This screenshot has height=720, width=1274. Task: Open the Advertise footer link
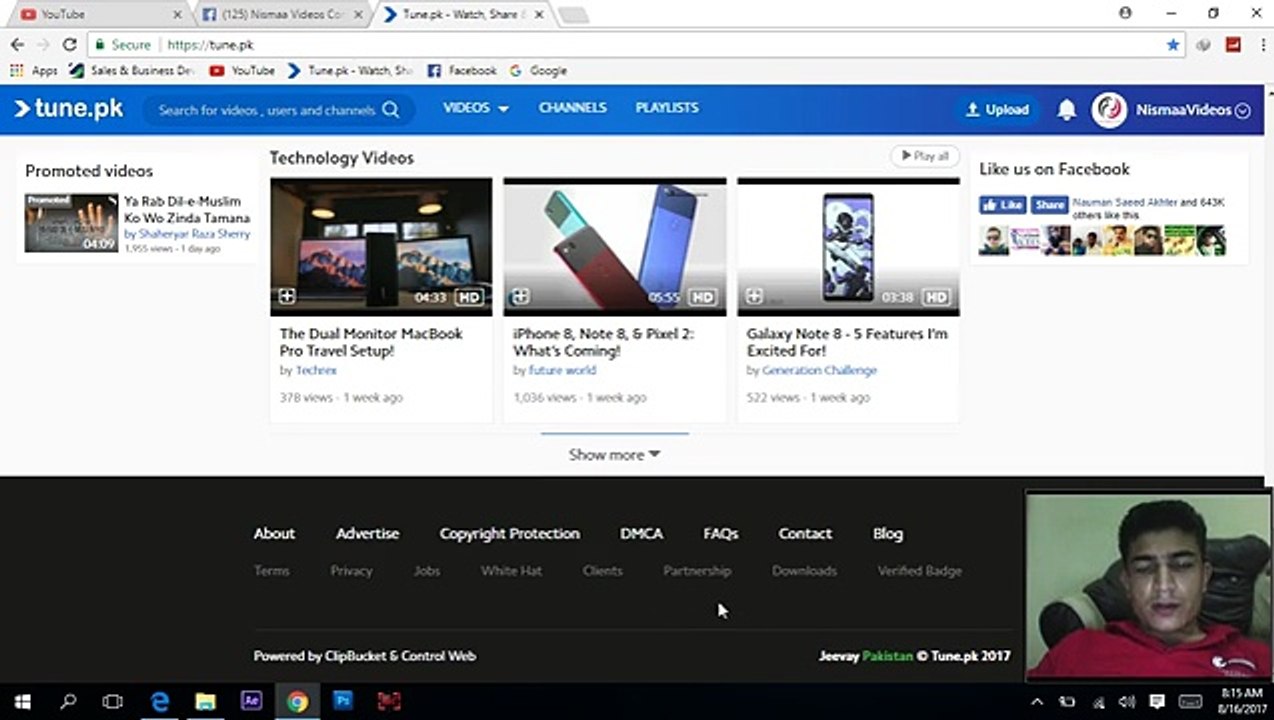(367, 533)
